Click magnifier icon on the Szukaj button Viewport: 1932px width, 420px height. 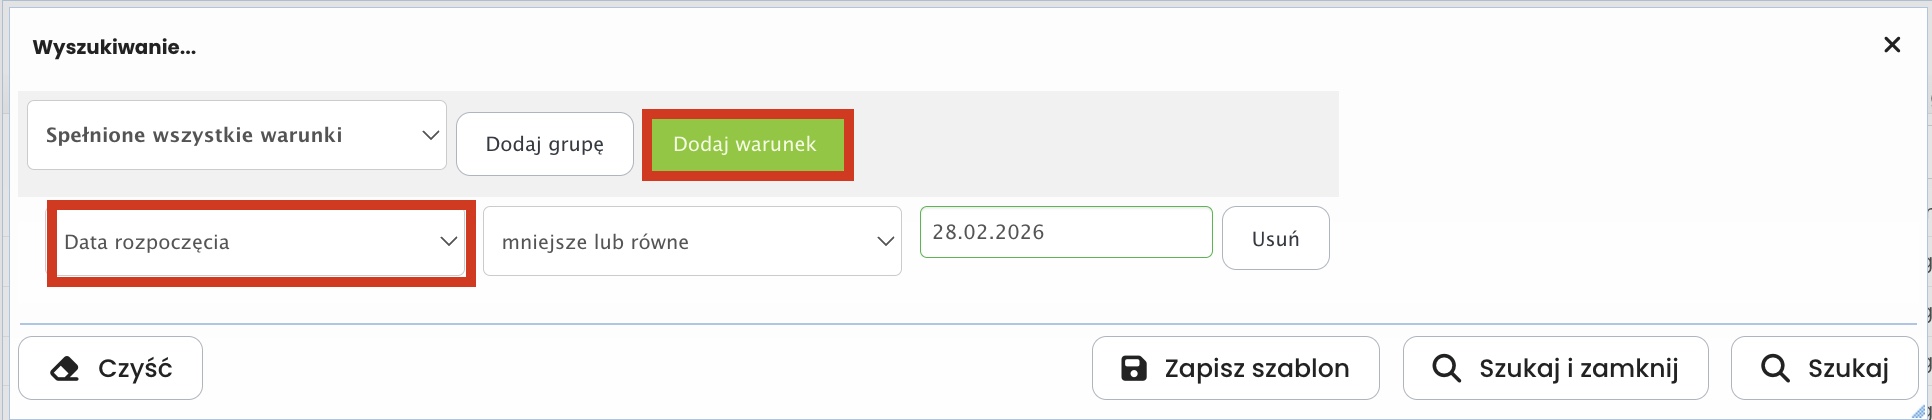tap(1775, 369)
